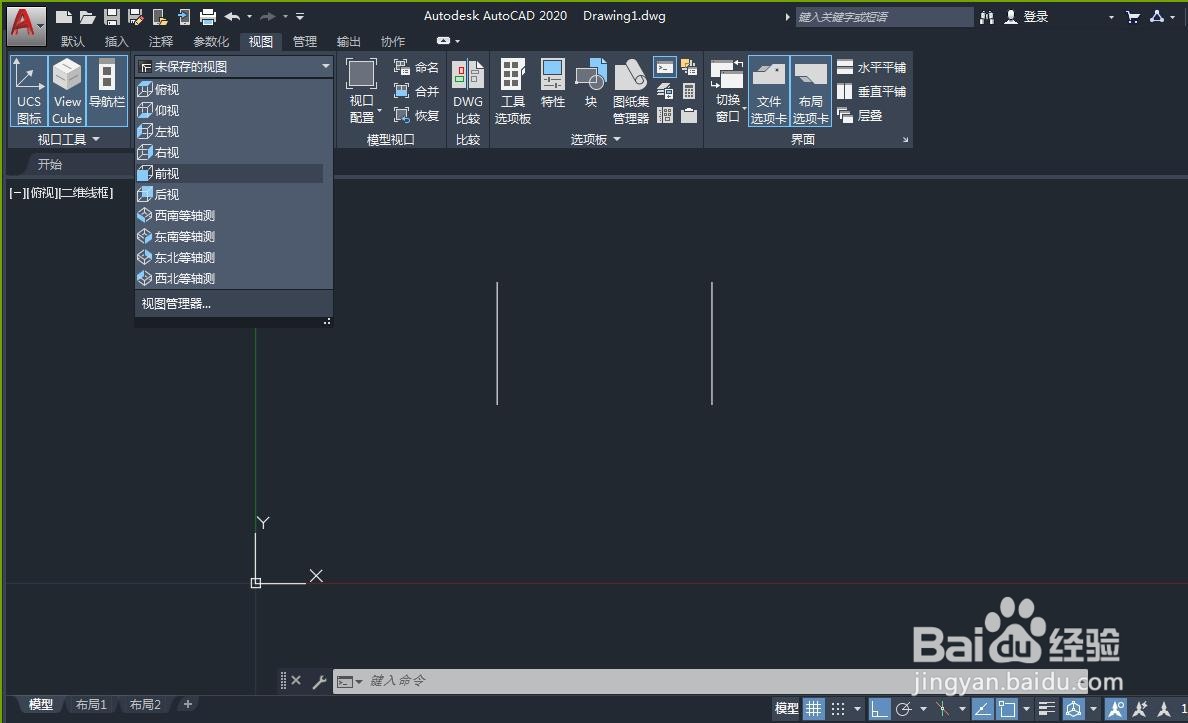Click the Save icon in quick access toolbar
Viewport: 1188px width, 723px height.
[x=111, y=17]
